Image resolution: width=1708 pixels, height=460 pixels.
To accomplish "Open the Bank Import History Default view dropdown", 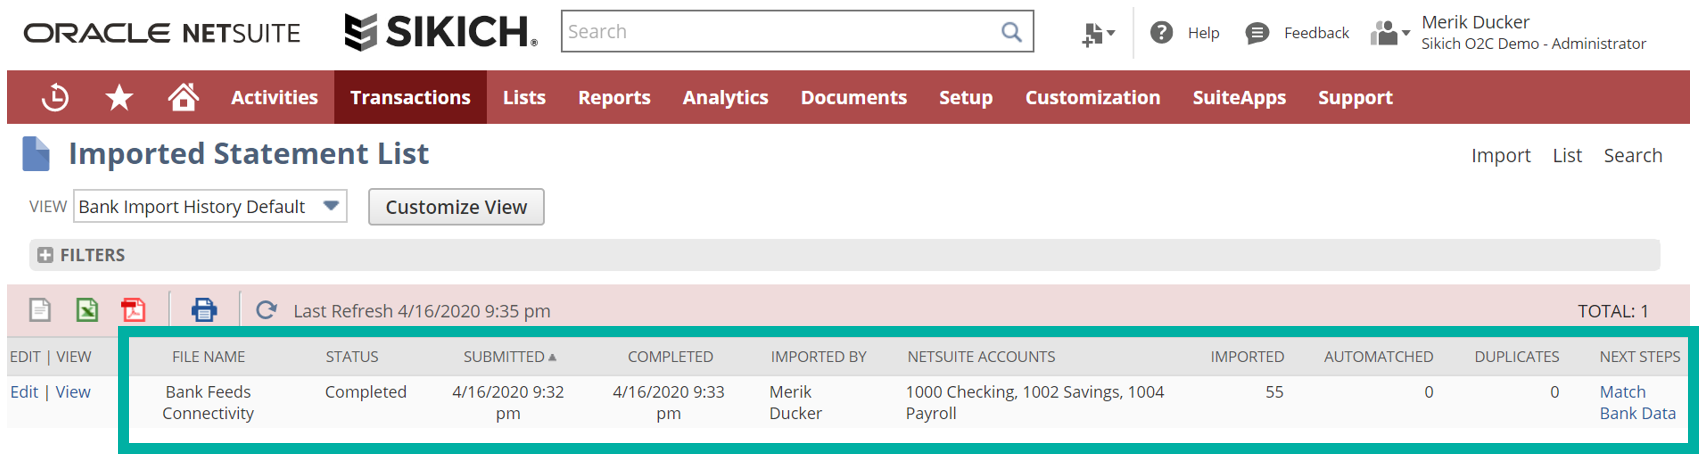I will (x=331, y=206).
